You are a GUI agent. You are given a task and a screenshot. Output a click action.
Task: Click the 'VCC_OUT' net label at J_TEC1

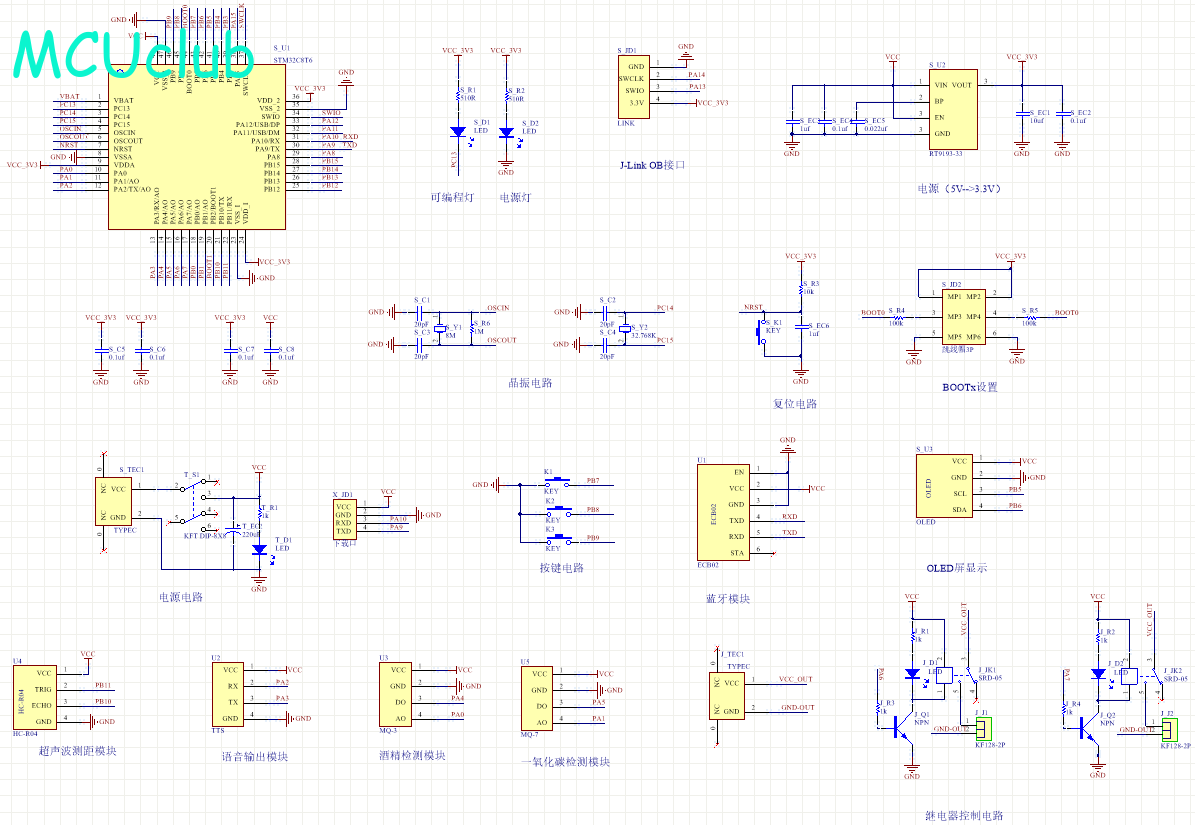tap(796, 679)
